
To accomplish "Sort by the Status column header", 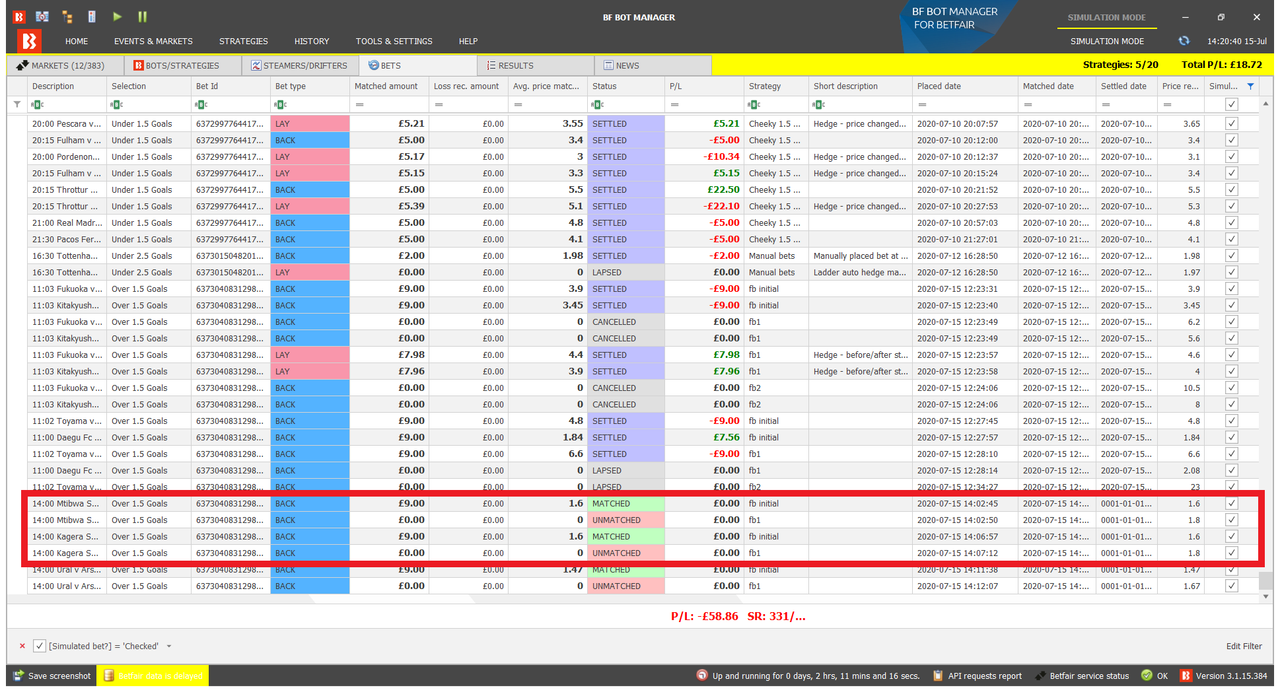I will 626,87.
